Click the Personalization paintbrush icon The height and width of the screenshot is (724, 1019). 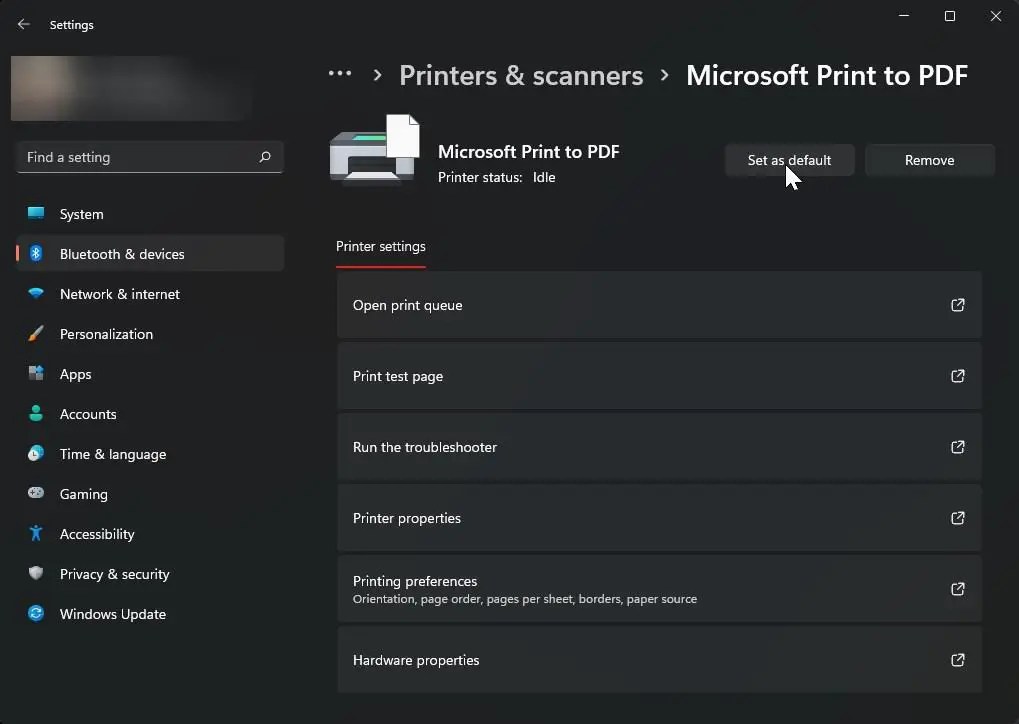point(36,333)
